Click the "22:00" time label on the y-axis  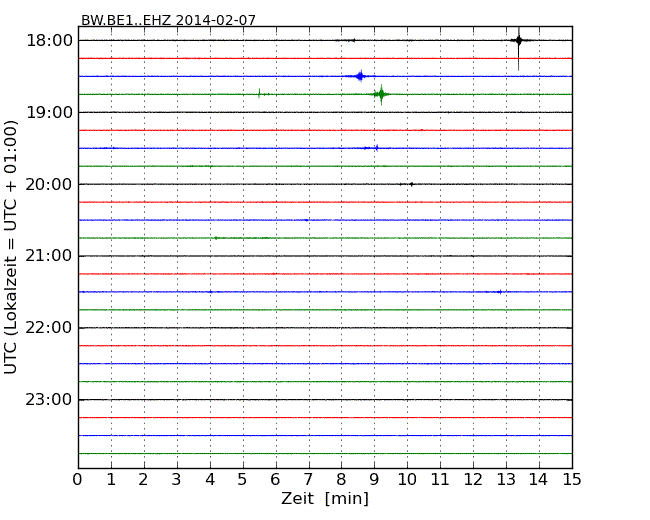click(49, 328)
